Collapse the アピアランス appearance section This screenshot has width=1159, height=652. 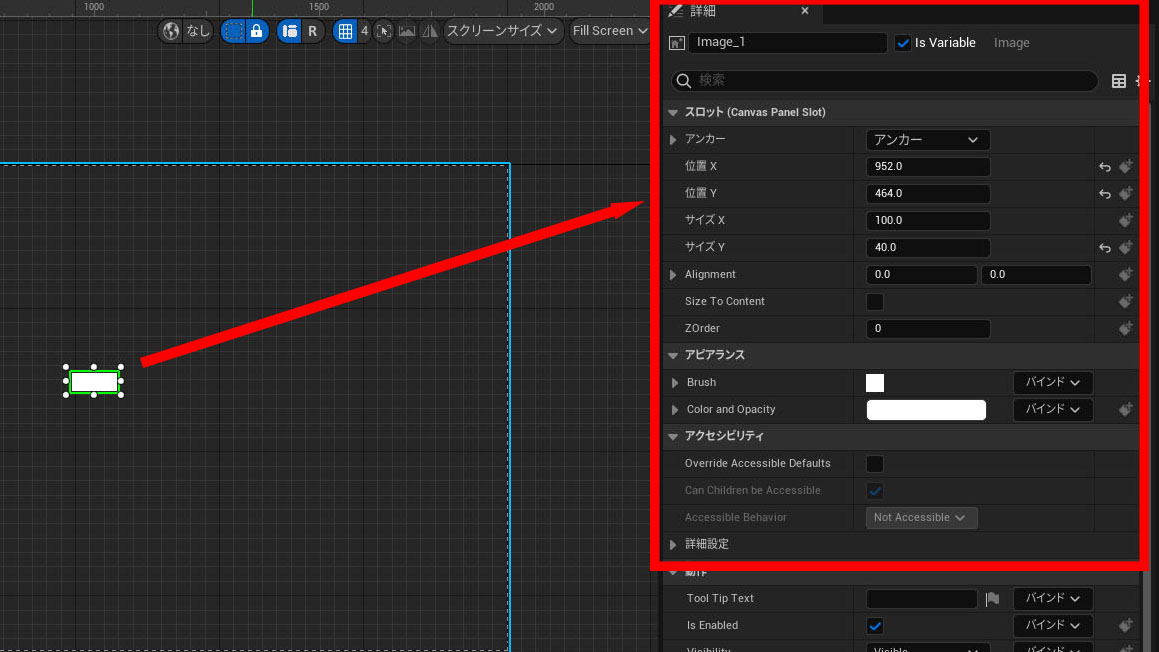pyautogui.click(x=672, y=355)
